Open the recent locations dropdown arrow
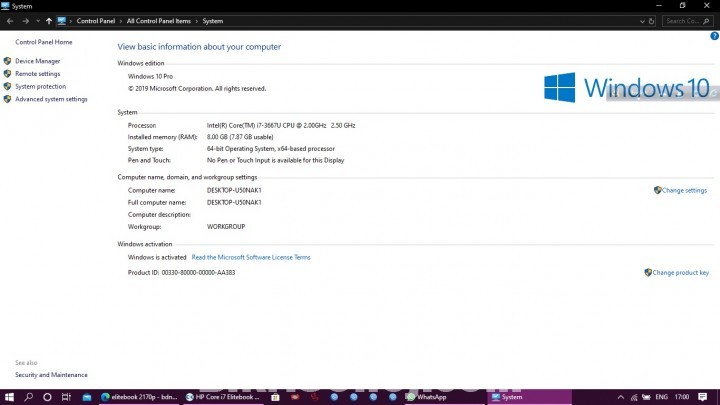Screen dimensions: 720x405 pyautogui.click(x=38, y=21)
